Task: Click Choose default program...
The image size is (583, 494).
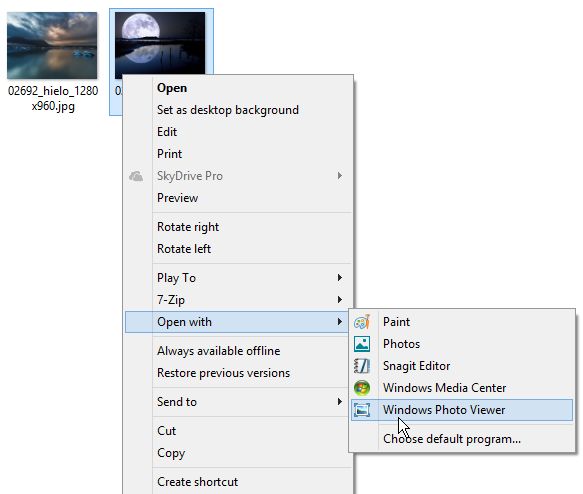Action: [x=462, y=439]
